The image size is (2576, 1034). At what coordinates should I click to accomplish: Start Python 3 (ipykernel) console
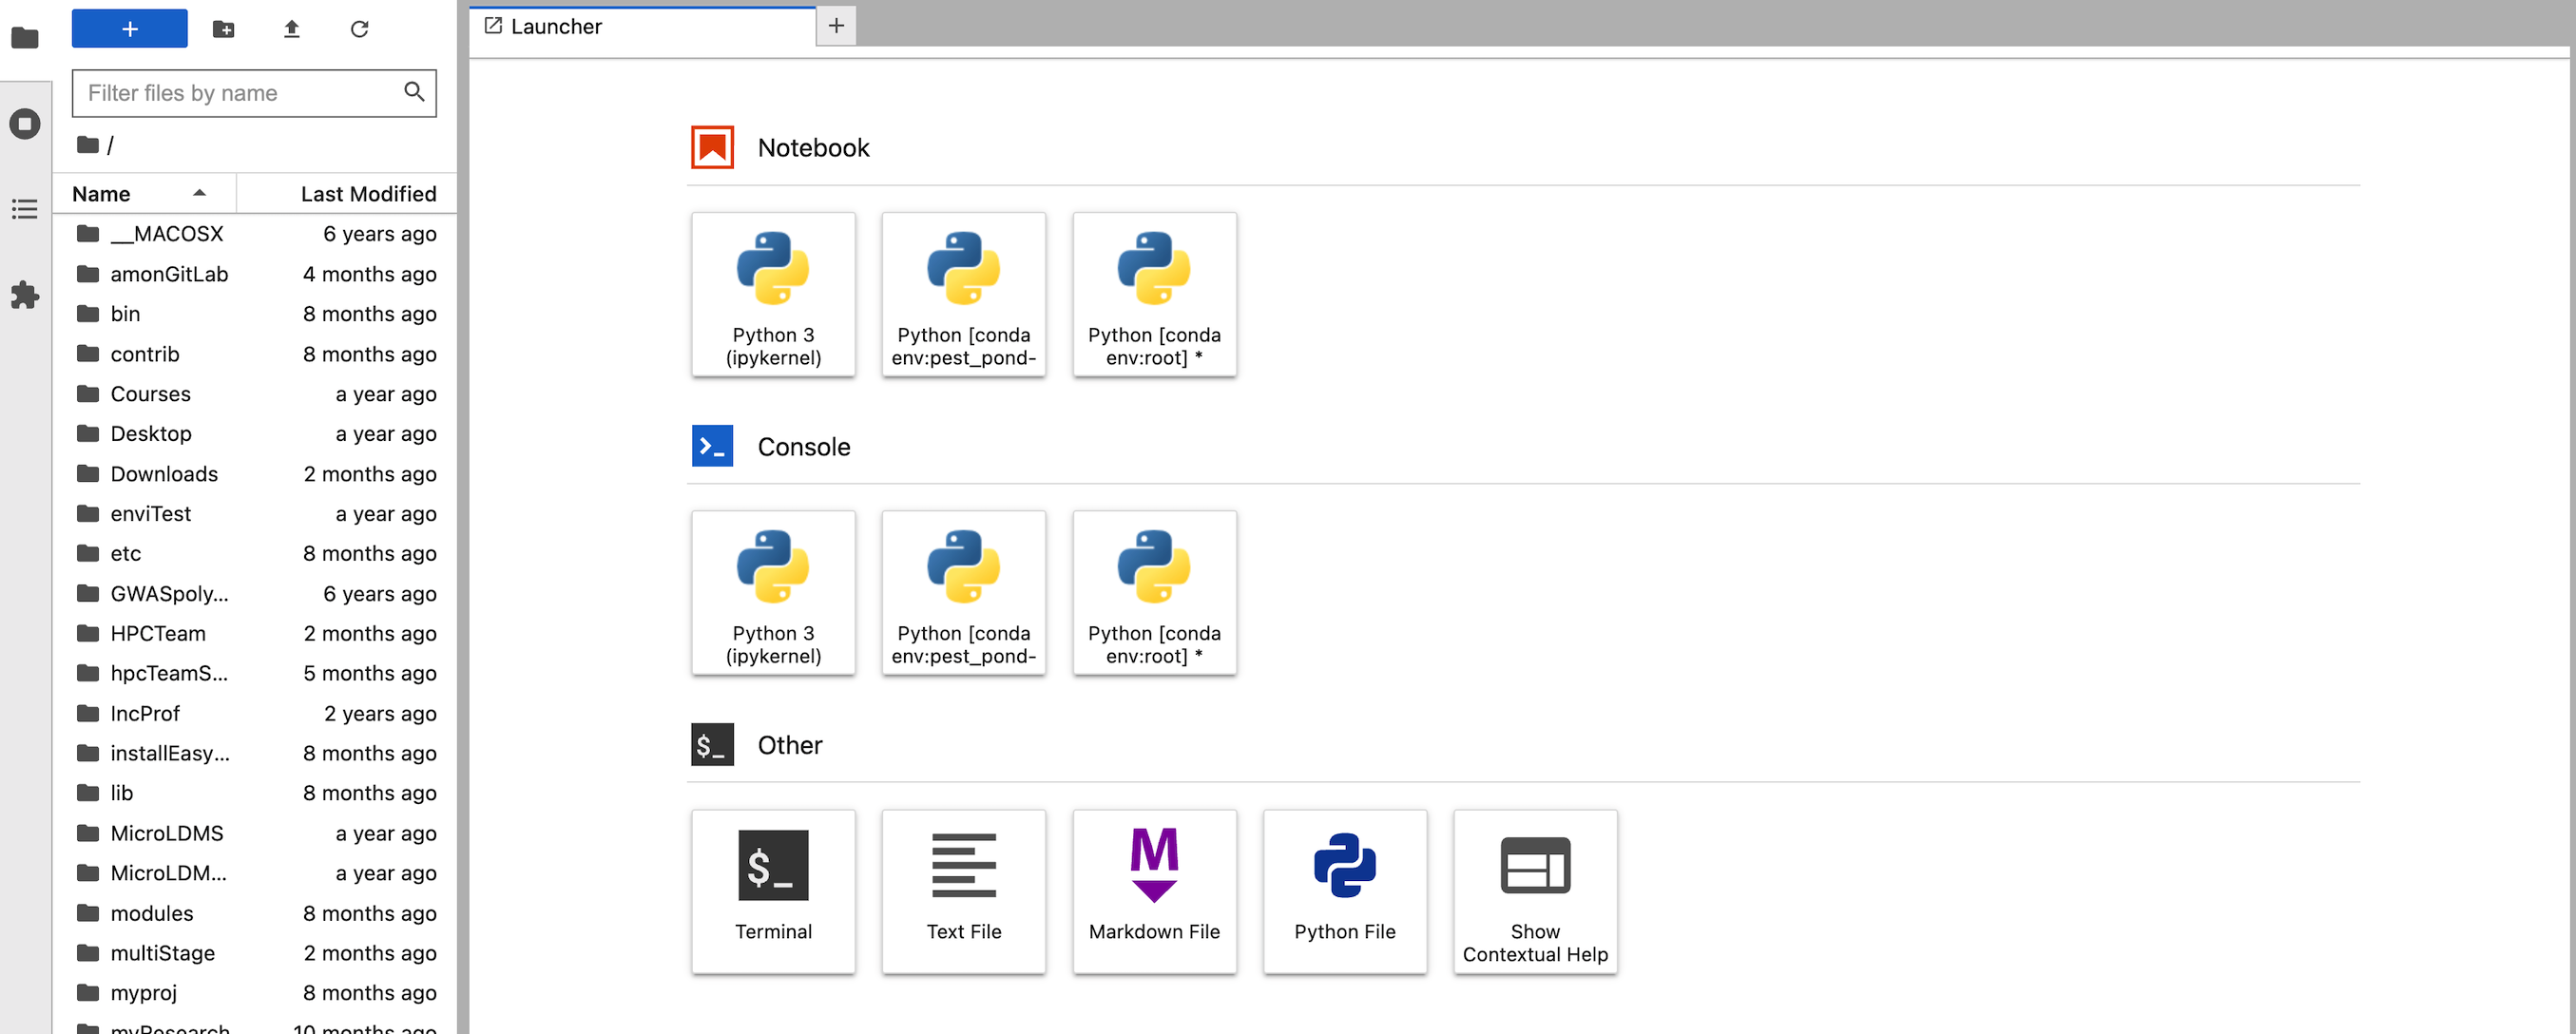773,593
